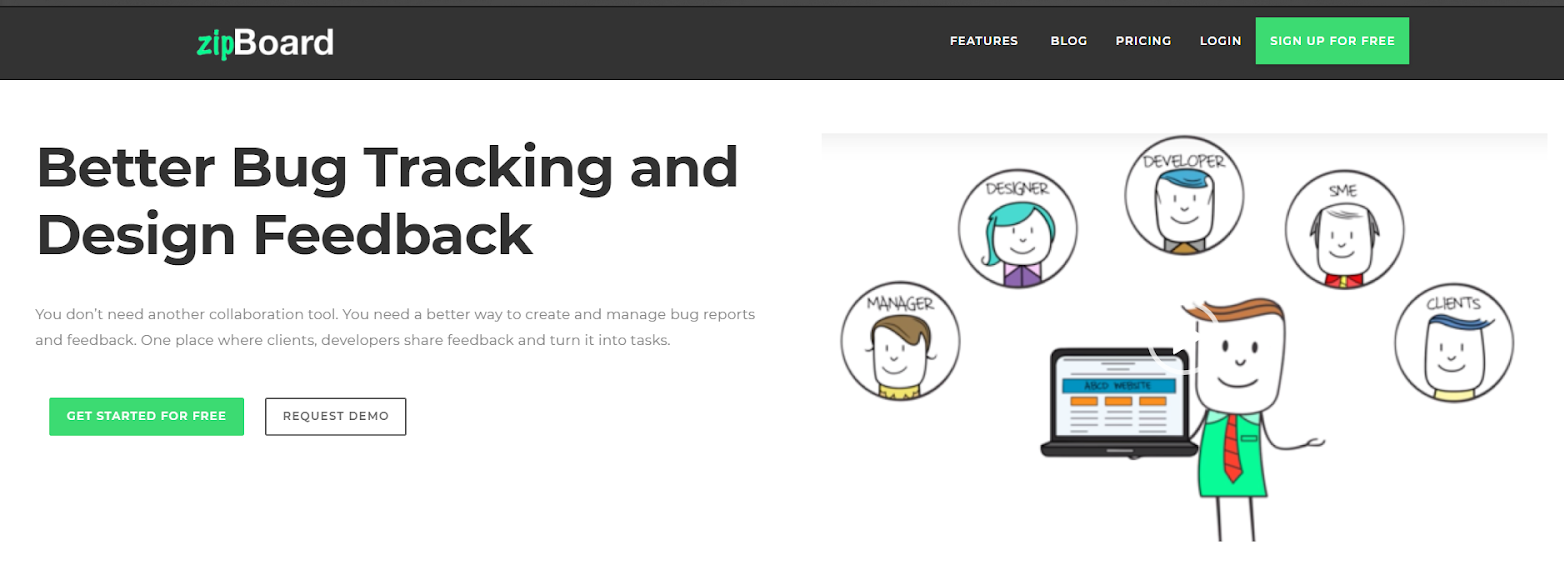Open the Pricing page
This screenshot has height=576, width=1564.
[x=1143, y=41]
